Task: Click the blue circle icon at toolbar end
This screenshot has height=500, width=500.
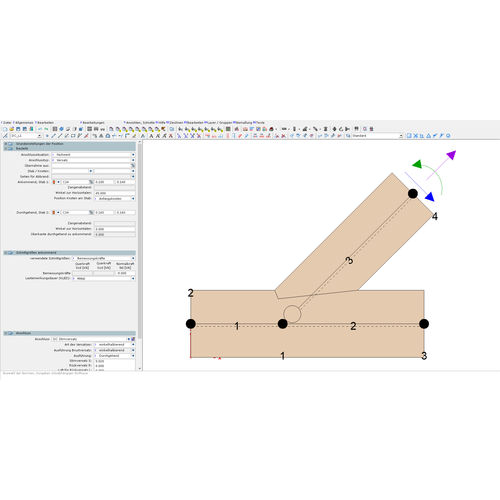Action: tap(448, 136)
